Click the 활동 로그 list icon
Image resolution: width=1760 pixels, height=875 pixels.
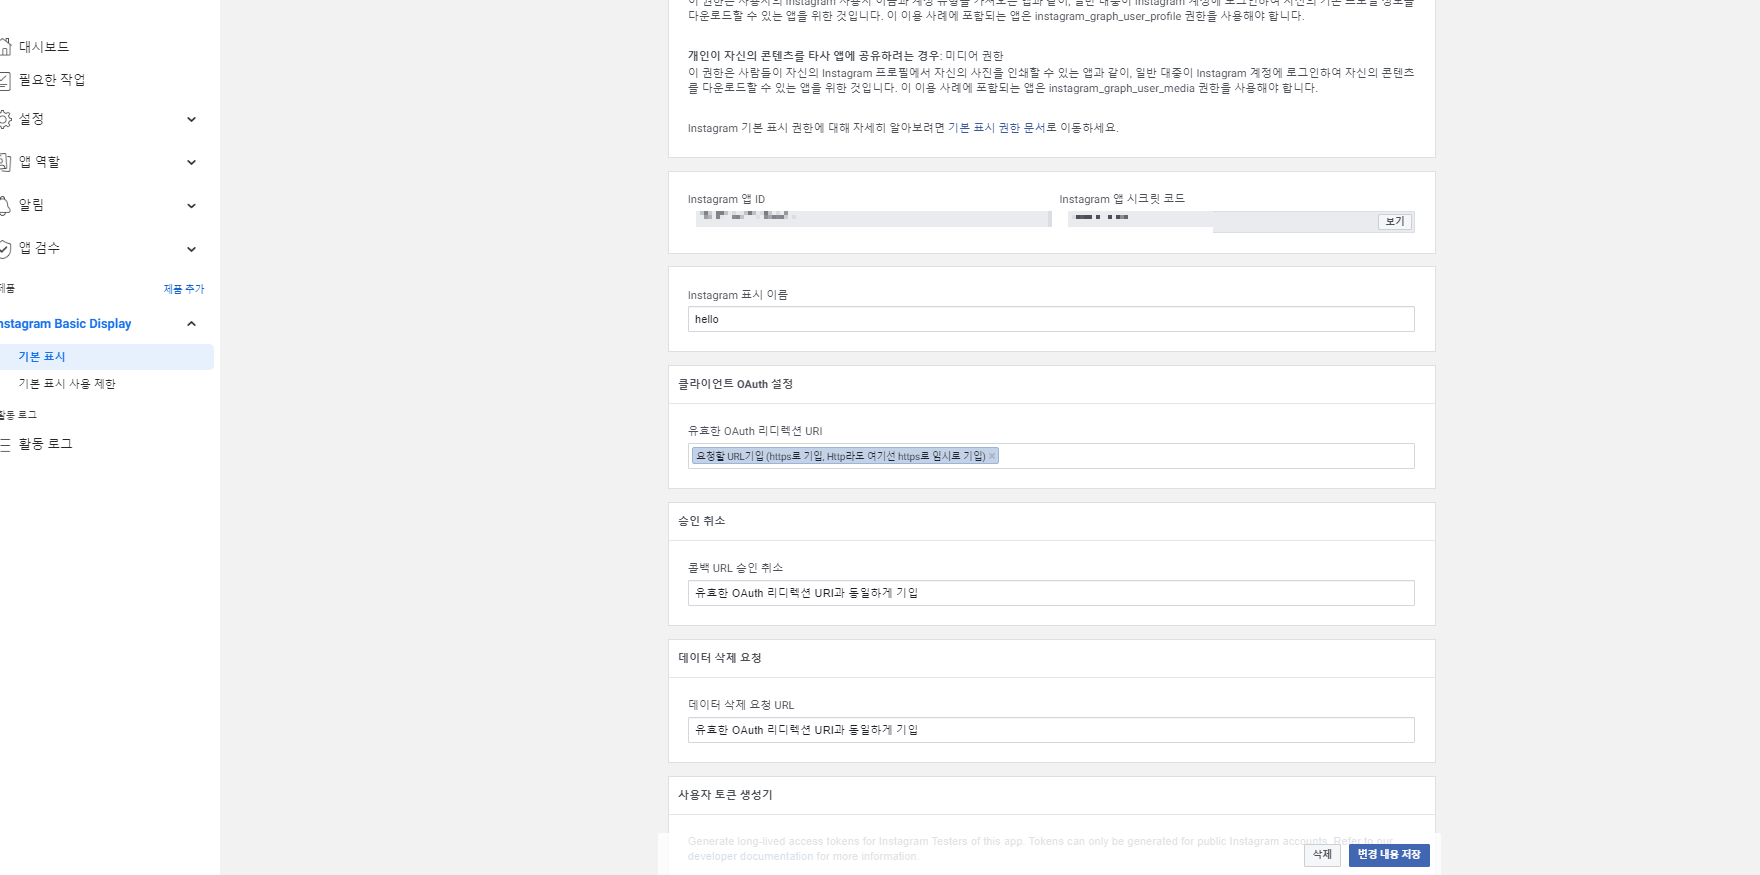(x=5, y=444)
